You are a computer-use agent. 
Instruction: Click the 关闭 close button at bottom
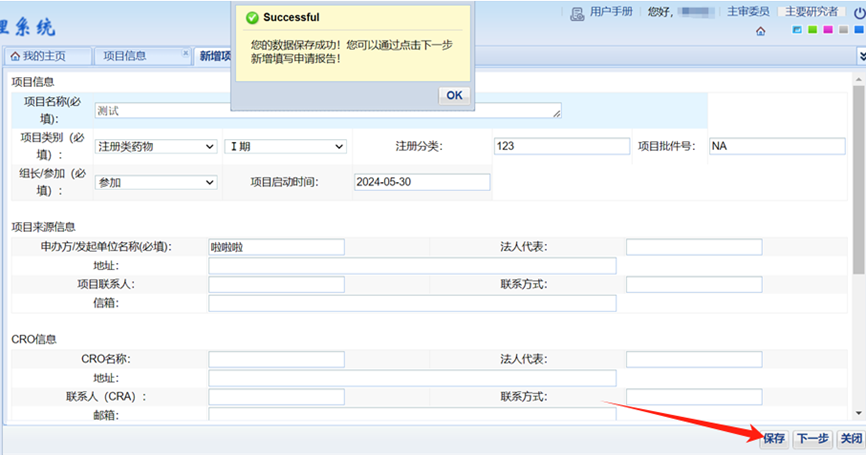point(850,439)
